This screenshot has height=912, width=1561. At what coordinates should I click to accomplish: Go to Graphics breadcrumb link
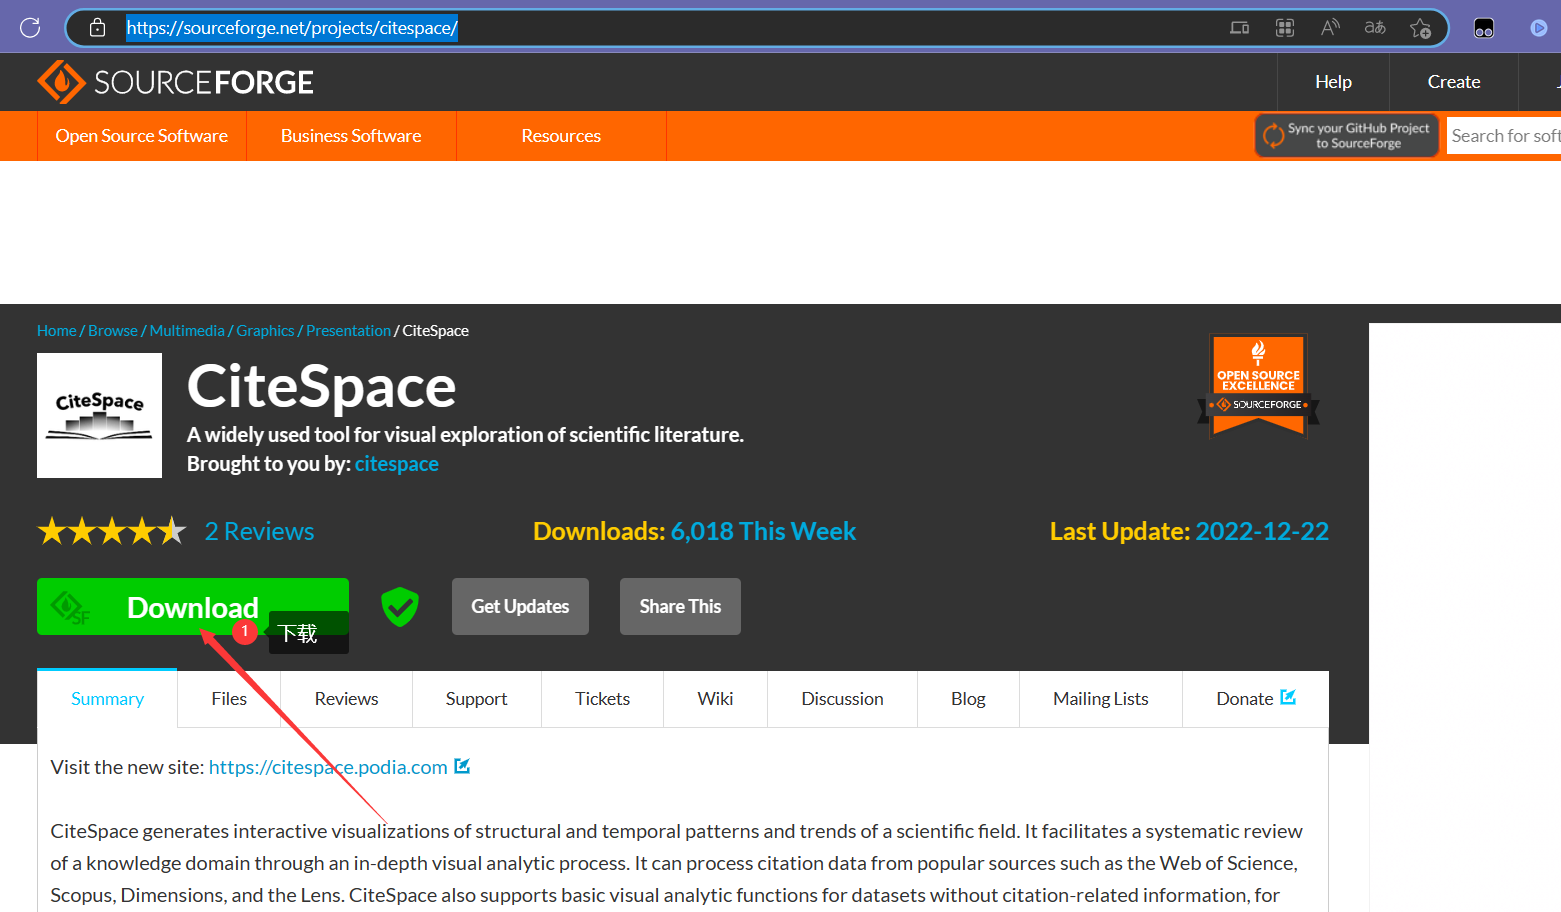point(265,331)
